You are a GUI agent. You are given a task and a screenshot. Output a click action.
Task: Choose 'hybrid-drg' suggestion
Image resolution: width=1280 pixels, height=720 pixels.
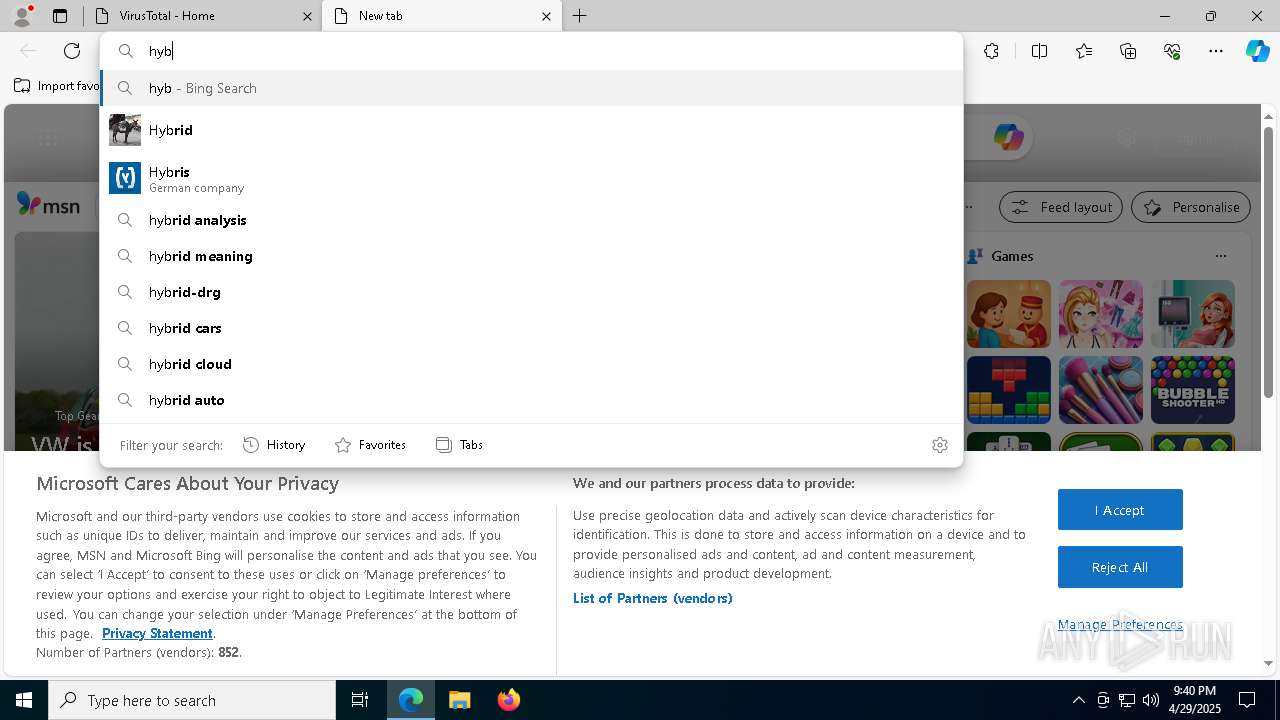(532, 292)
